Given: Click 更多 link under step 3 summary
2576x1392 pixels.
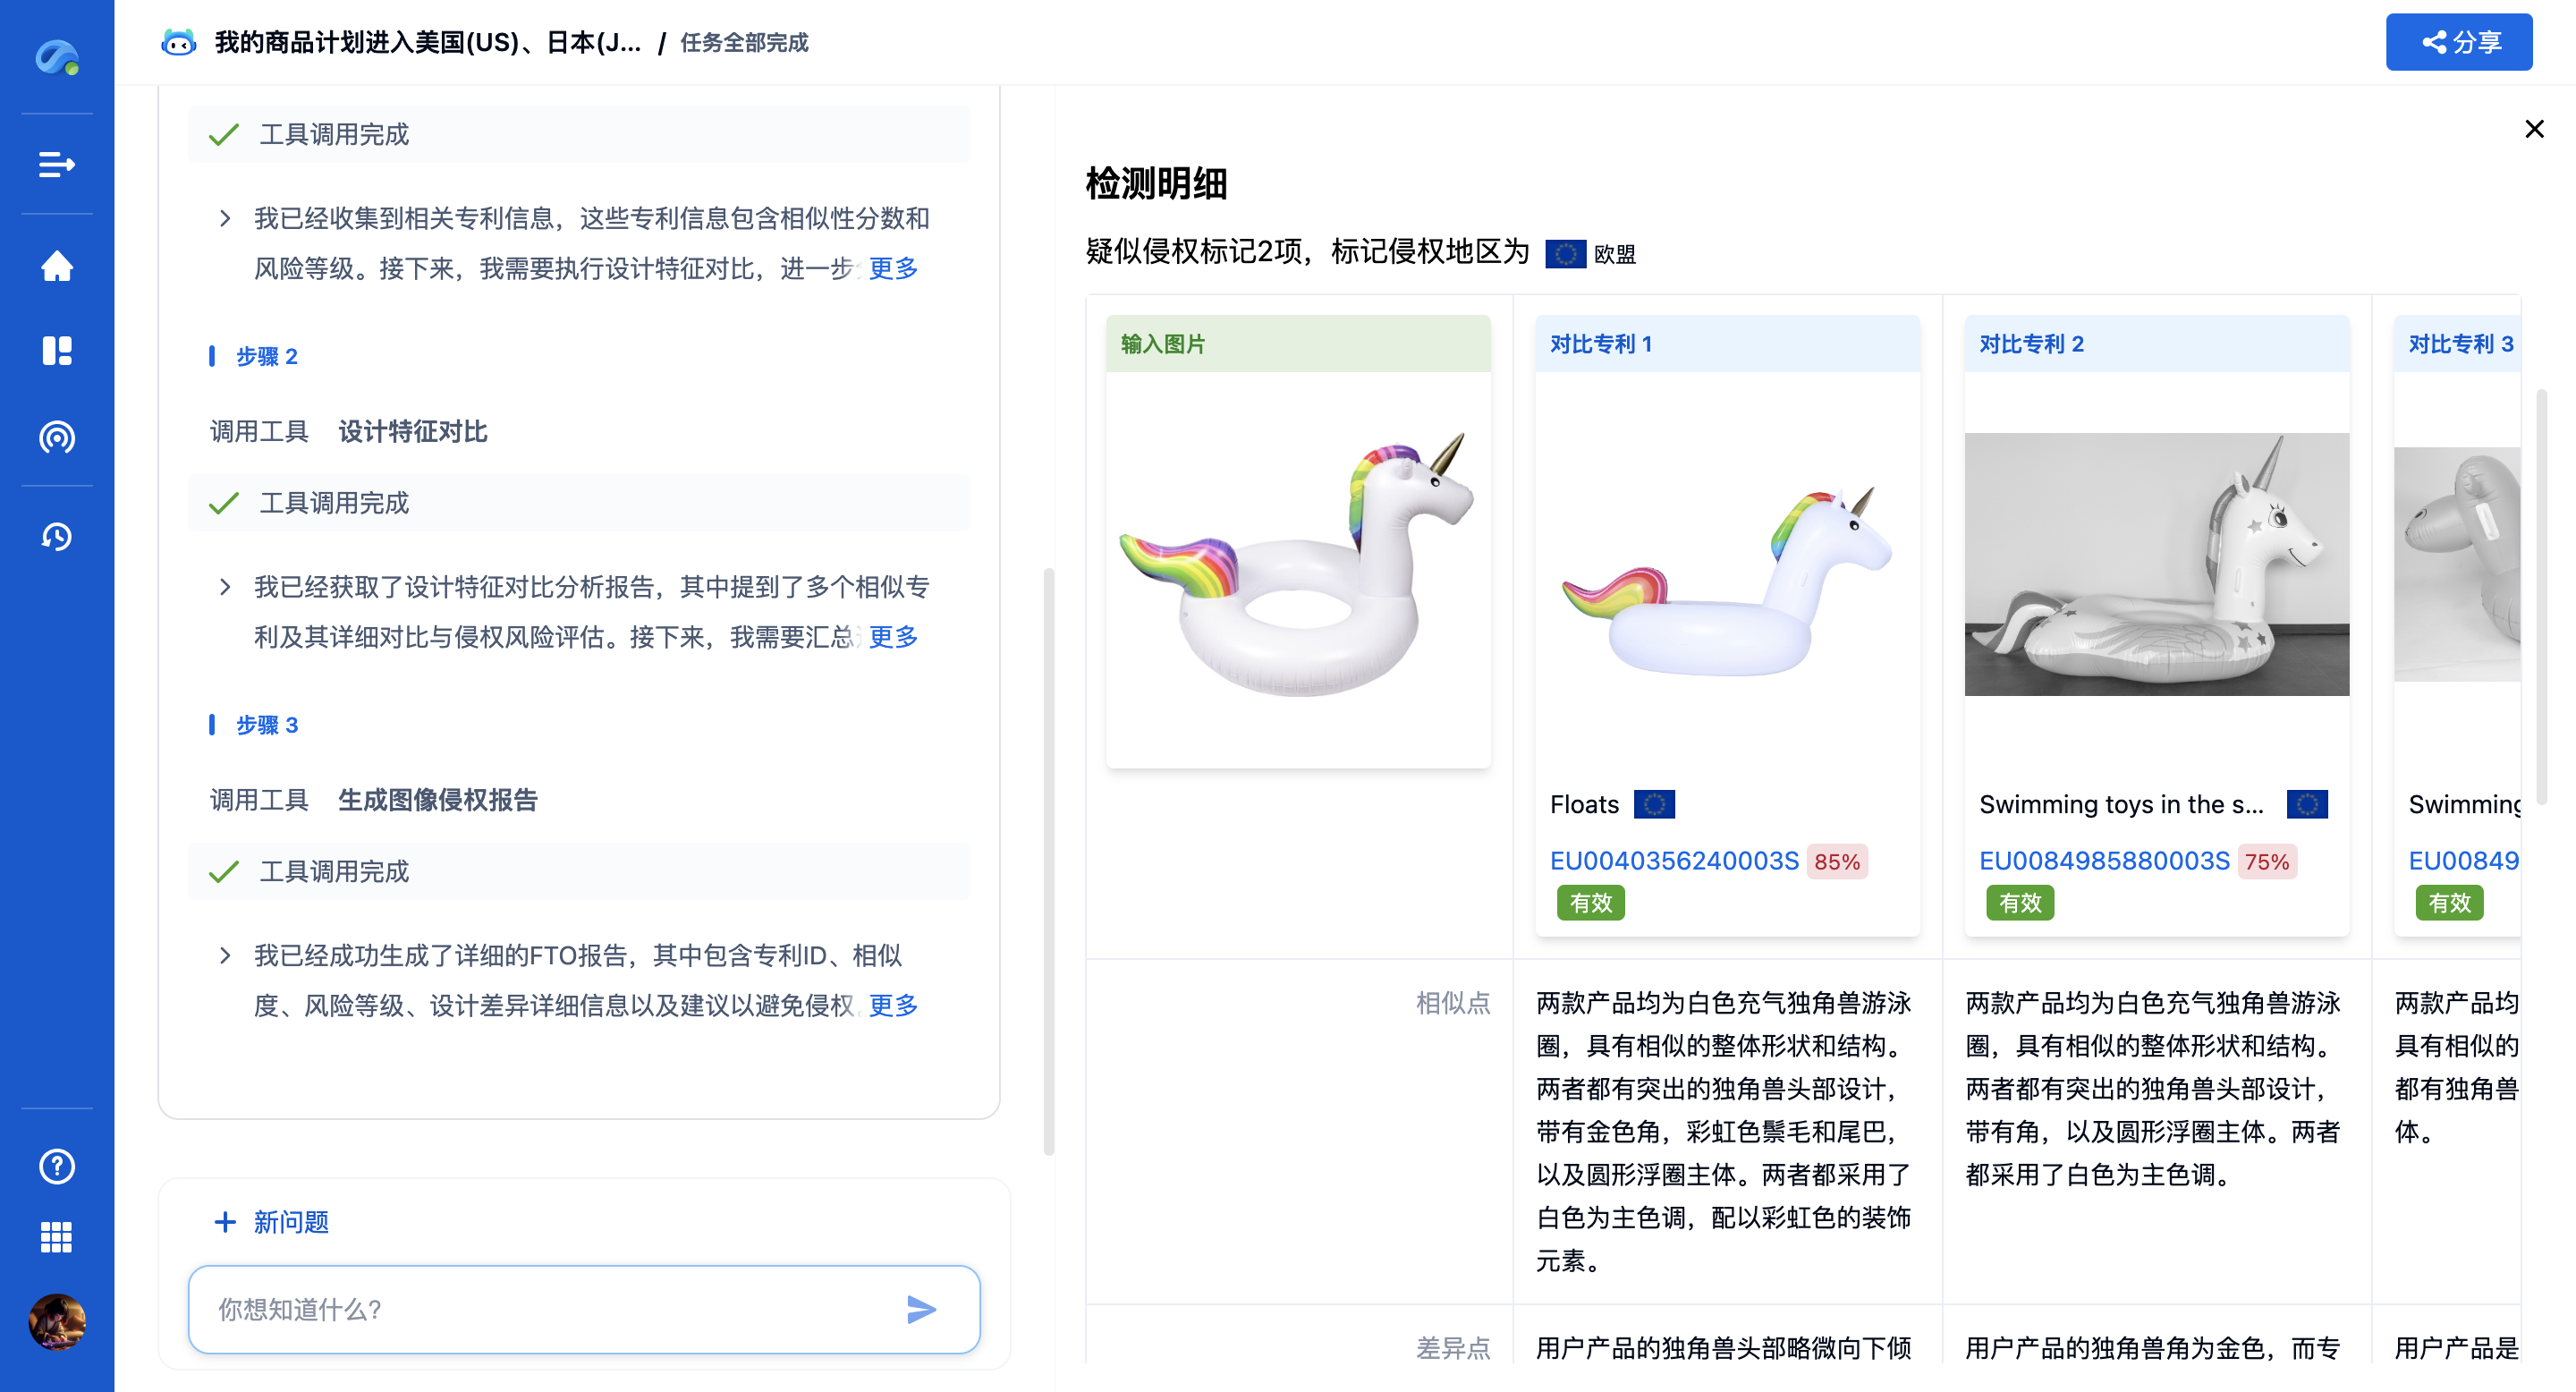Looking at the screenshot, I should (x=893, y=1005).
